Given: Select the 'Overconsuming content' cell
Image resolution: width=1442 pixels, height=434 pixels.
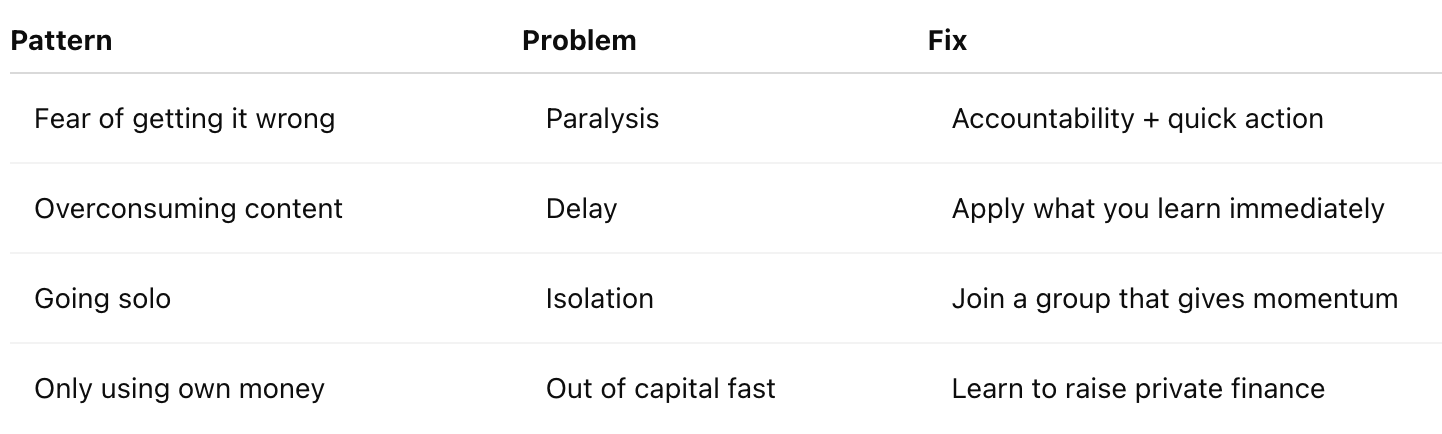Looking at the screenshot, I should click(x=188, y=209).
